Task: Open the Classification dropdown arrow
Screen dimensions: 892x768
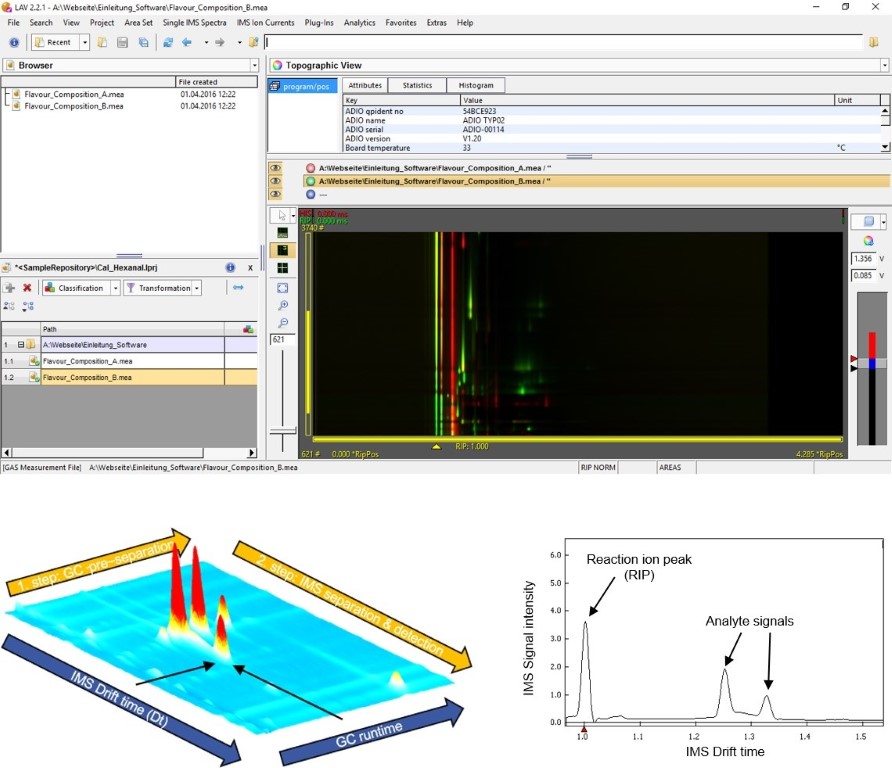Action: (x=115, y=288)
